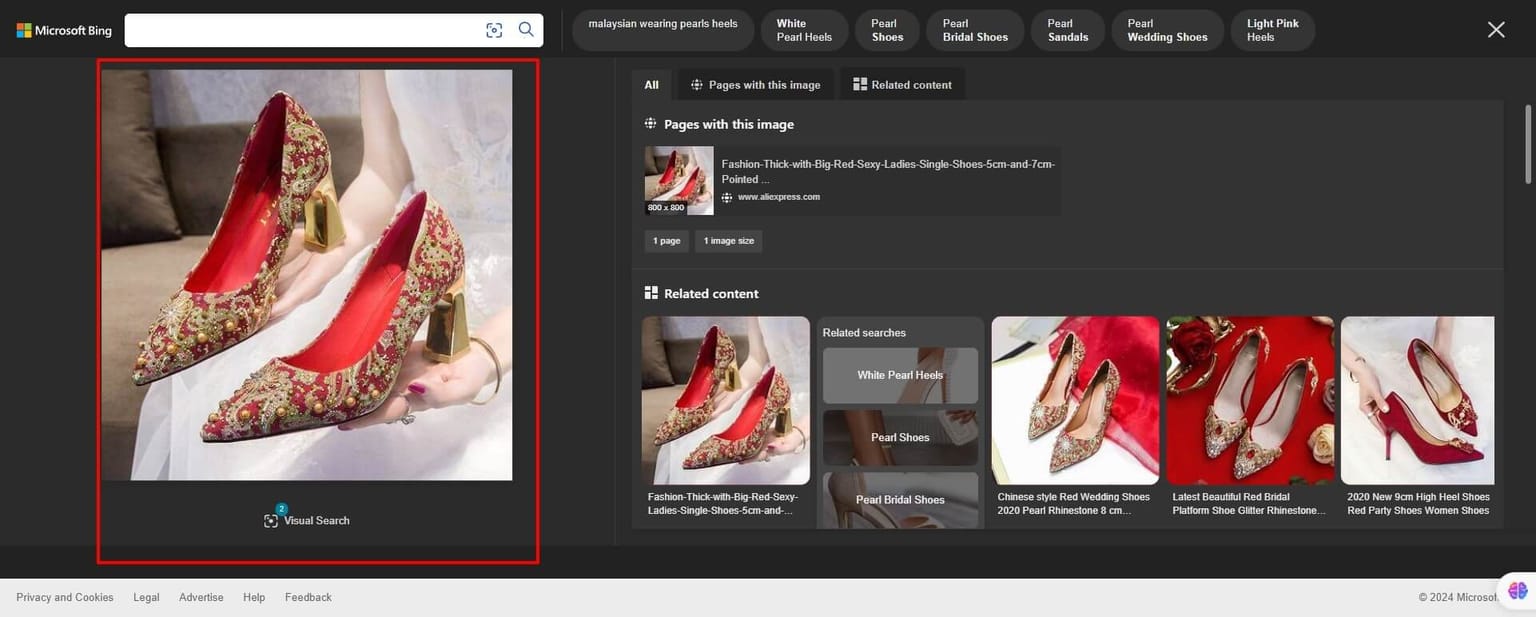Select the White Pearl Heels suggestion pill
Screen dimensions: 1536x617
click(804, 29)
